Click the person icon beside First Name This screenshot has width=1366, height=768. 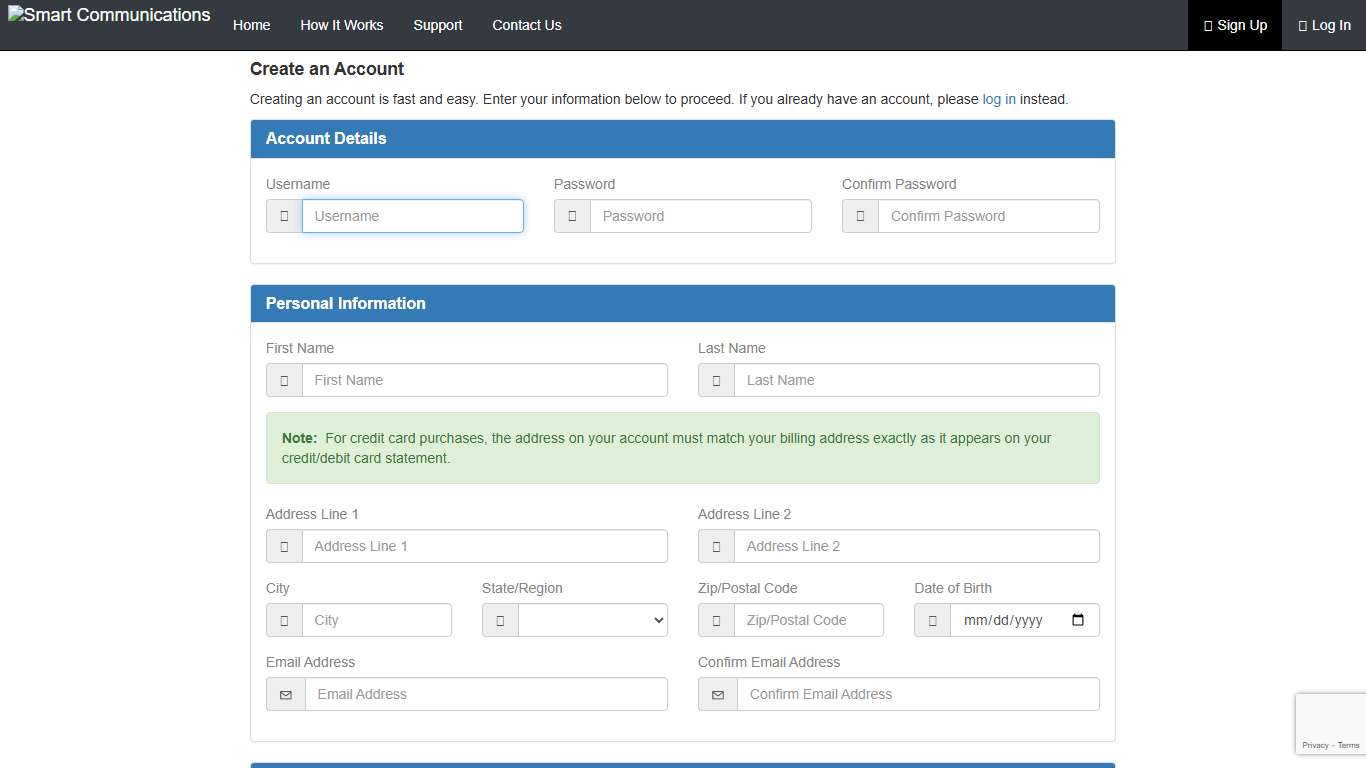tap(283, 380)
